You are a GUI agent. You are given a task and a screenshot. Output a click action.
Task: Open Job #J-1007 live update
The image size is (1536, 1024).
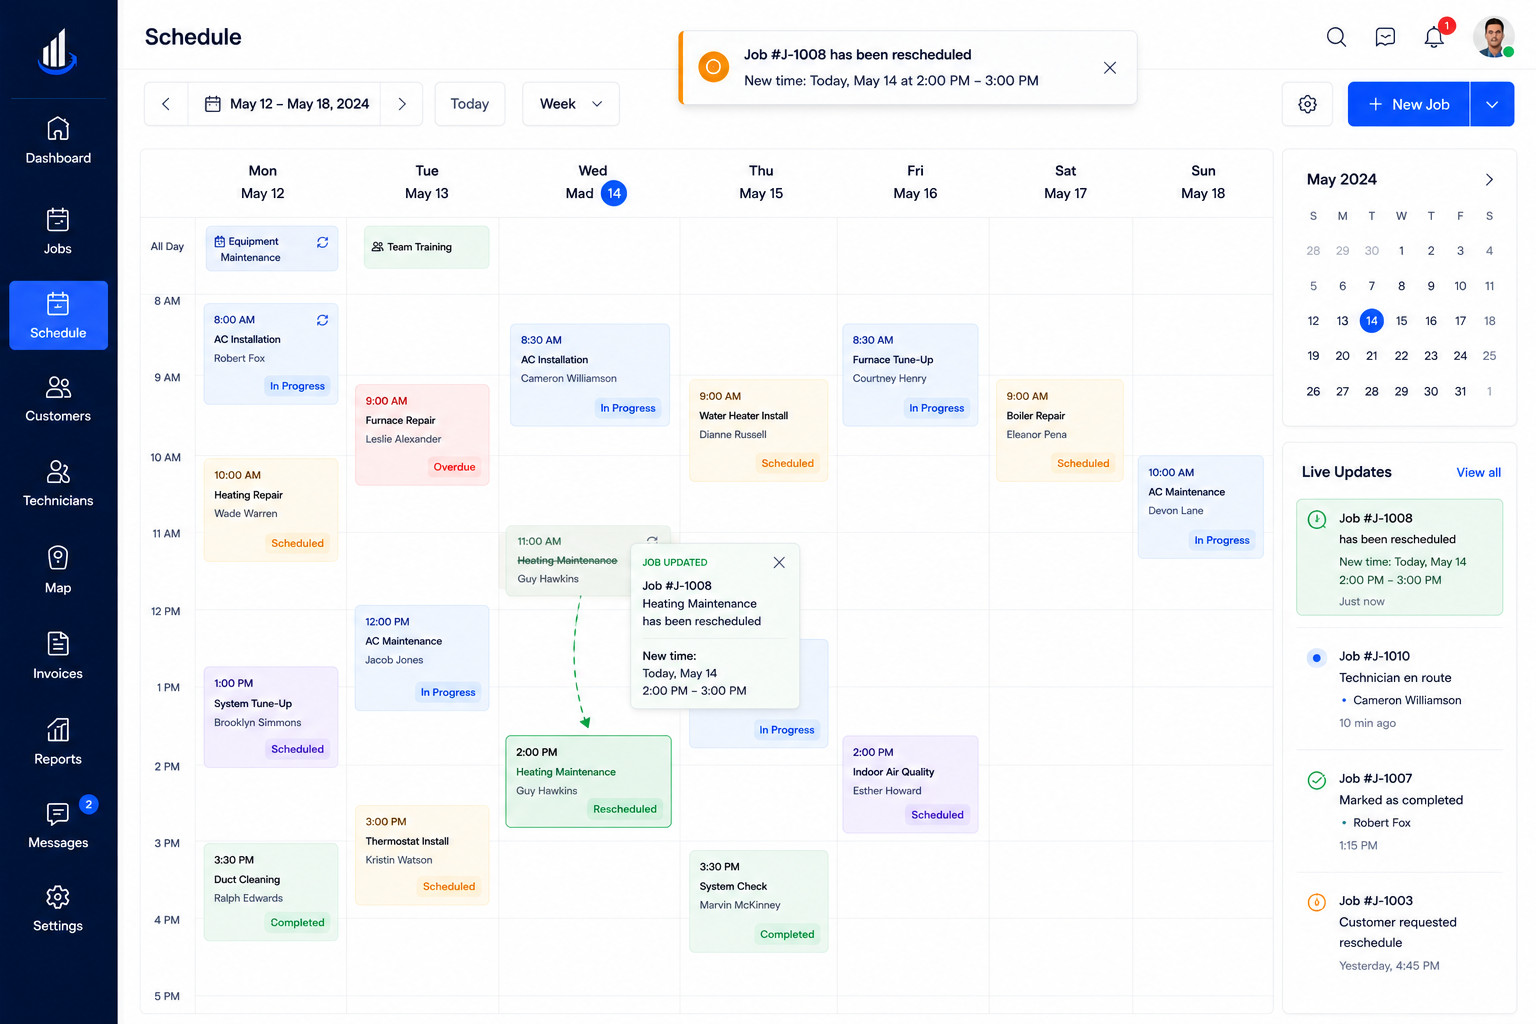click(1399, 811)
